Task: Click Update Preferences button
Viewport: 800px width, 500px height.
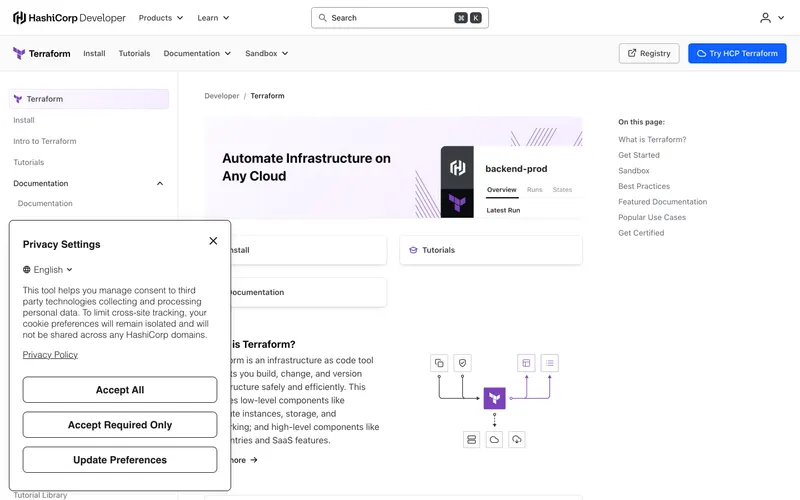Action: pyautogui.click(x=120, y=460)
